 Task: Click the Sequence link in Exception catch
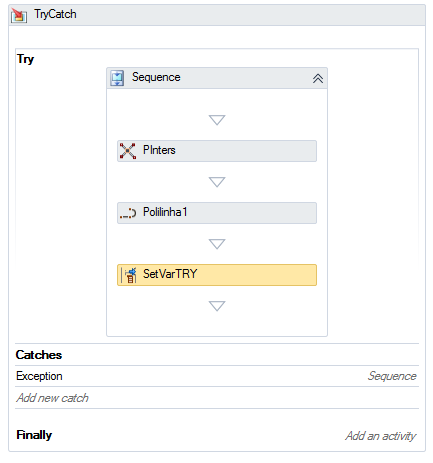392,376
